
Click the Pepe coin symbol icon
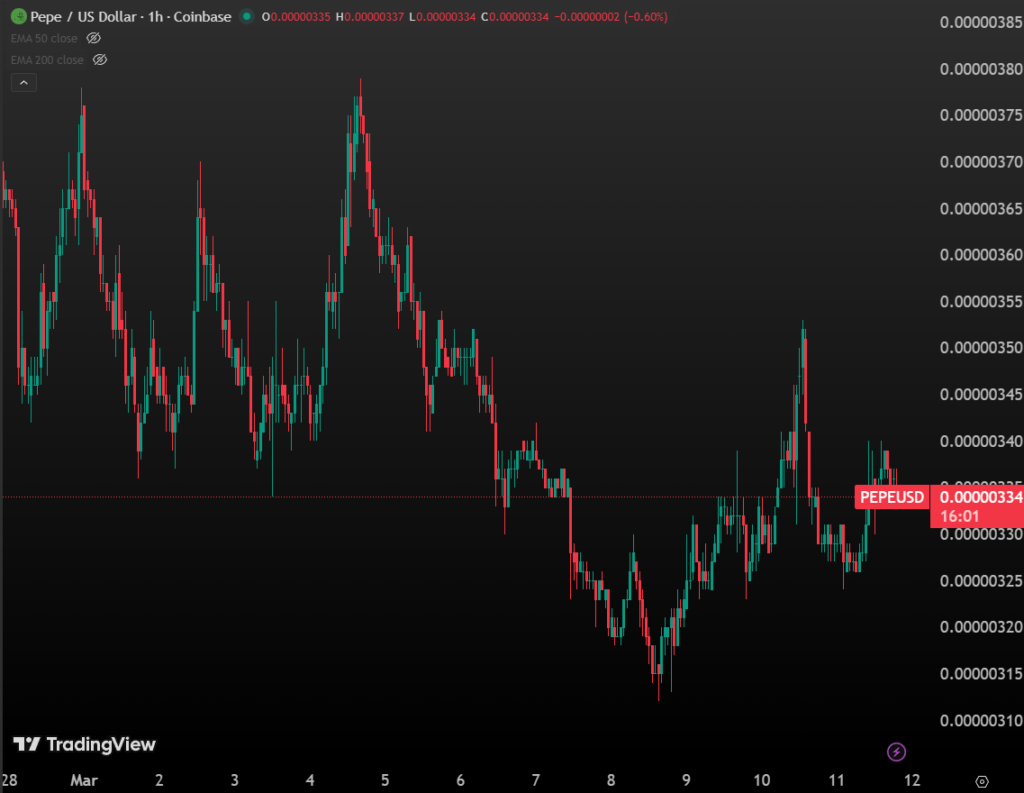(19, 17)
